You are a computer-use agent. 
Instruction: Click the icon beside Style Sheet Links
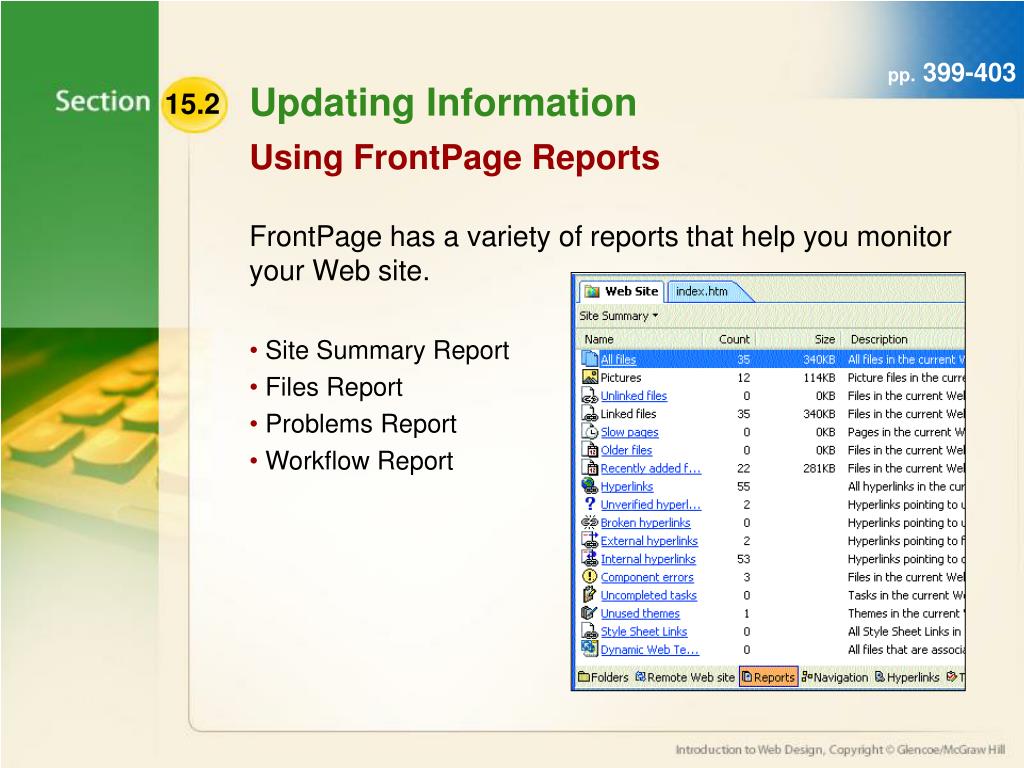[x=590, y=632]
